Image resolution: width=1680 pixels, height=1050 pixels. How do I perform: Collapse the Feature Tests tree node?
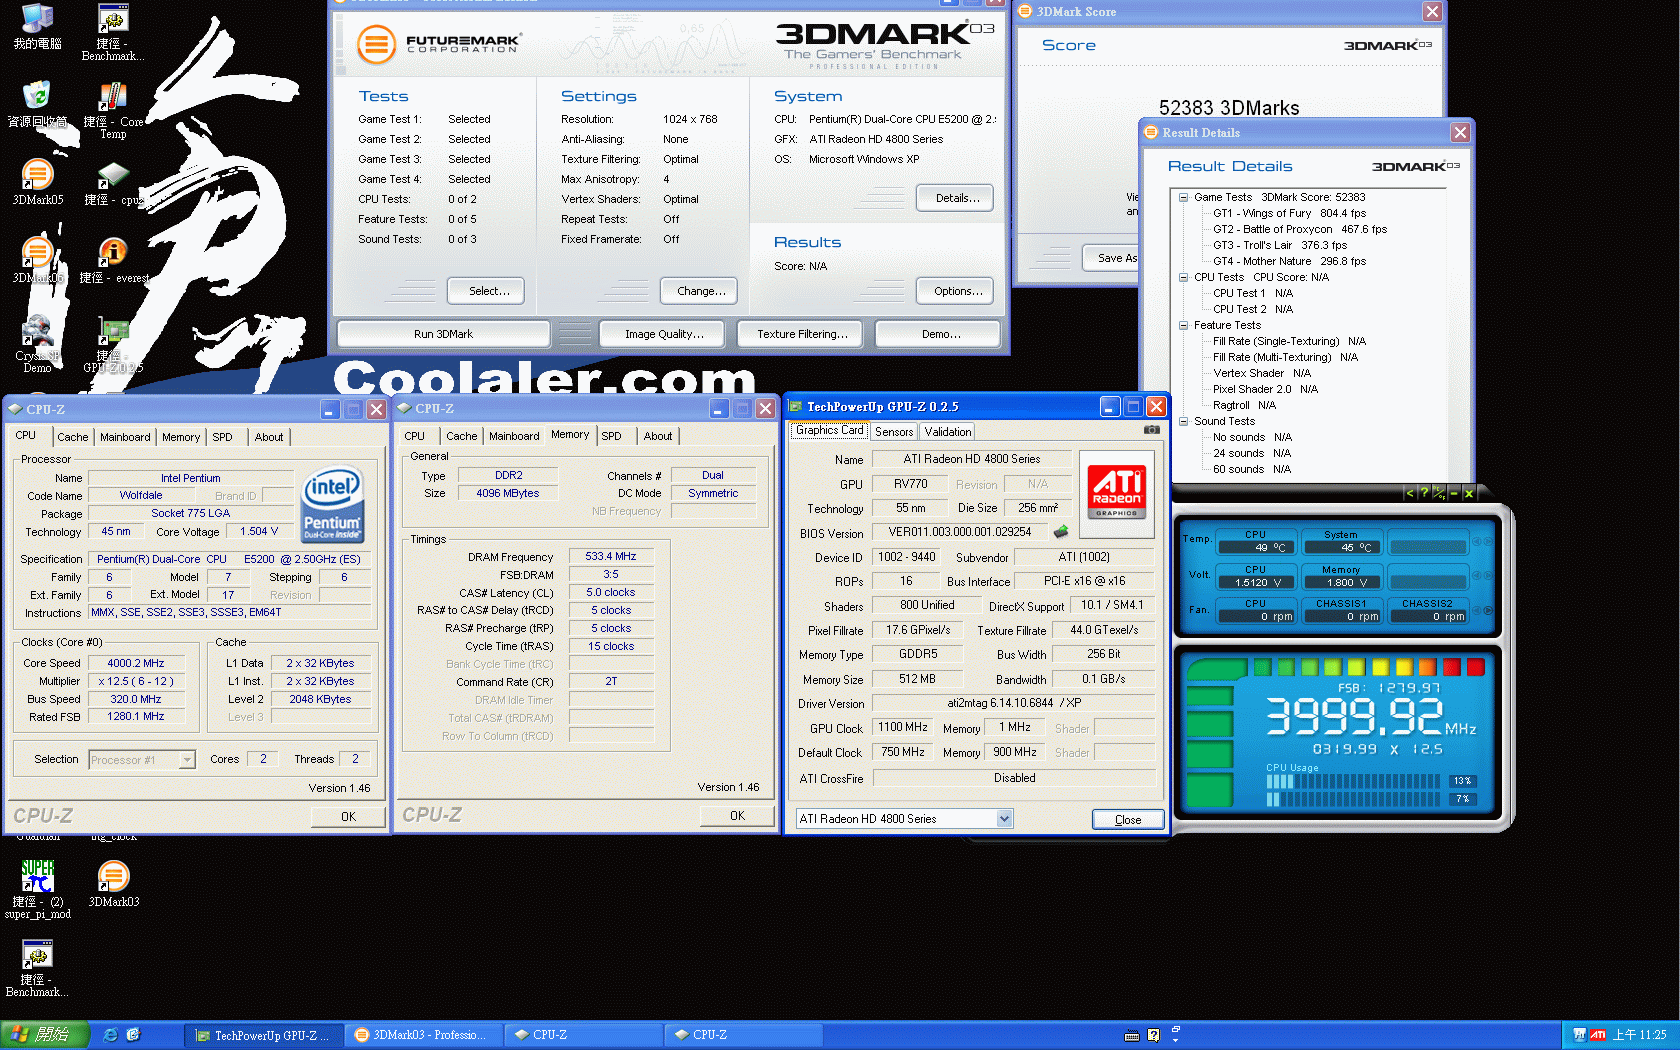[1183, 325]
